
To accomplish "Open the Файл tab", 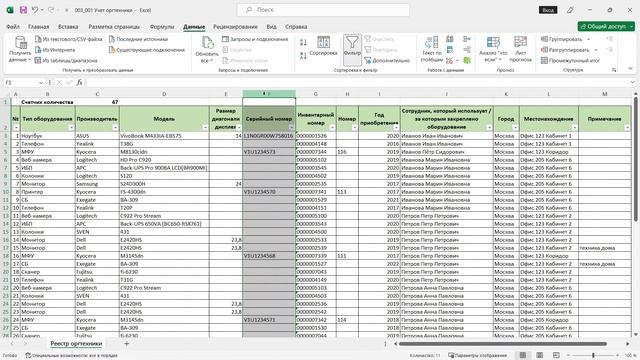I will pyautogui.click(x=13, y=27).
